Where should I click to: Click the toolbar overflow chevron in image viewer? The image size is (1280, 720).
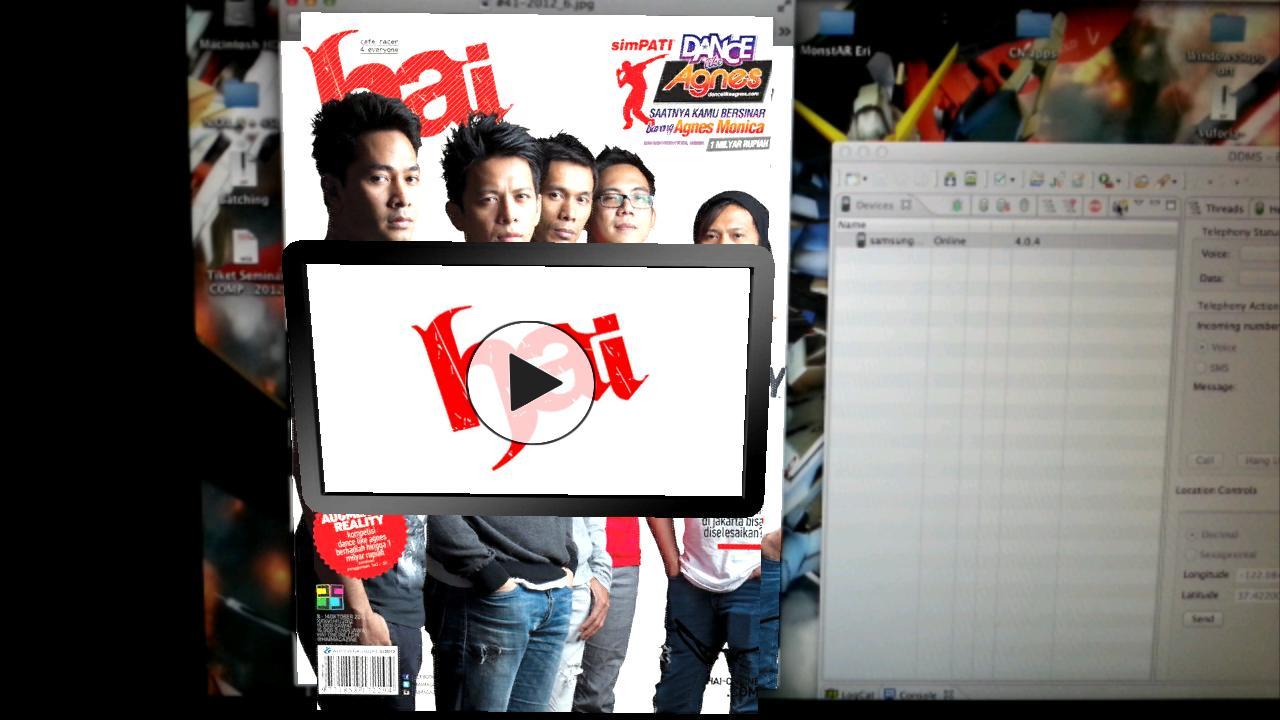pyautogui.click(x=785, y=31)
